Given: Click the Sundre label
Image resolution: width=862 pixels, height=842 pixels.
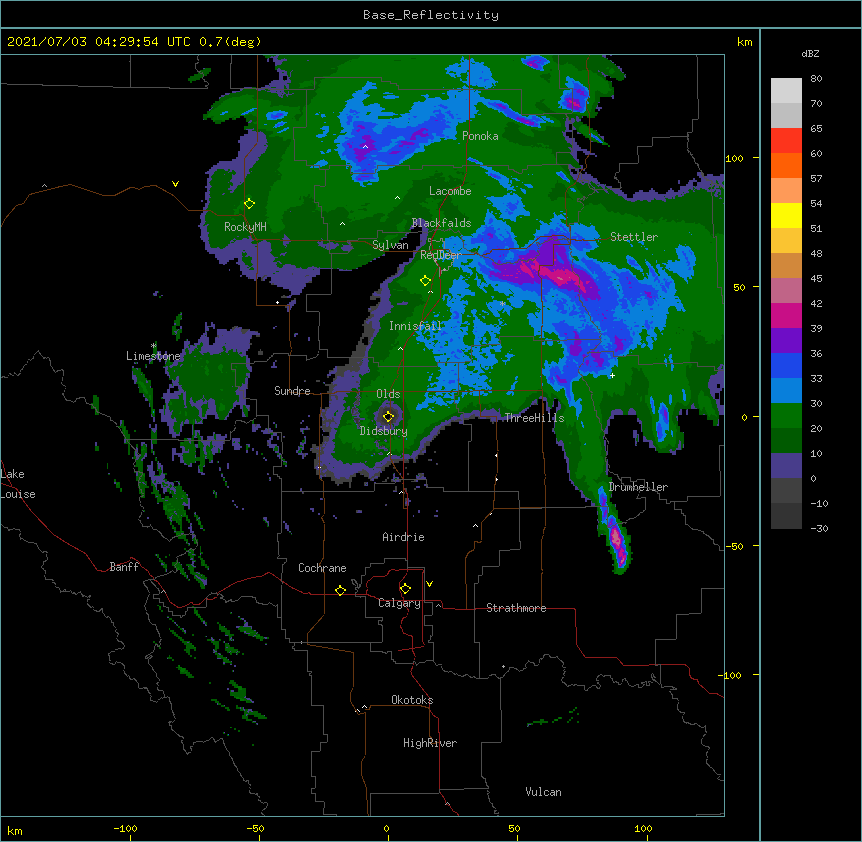Looking at the screenshot, I should pos(292,391).
